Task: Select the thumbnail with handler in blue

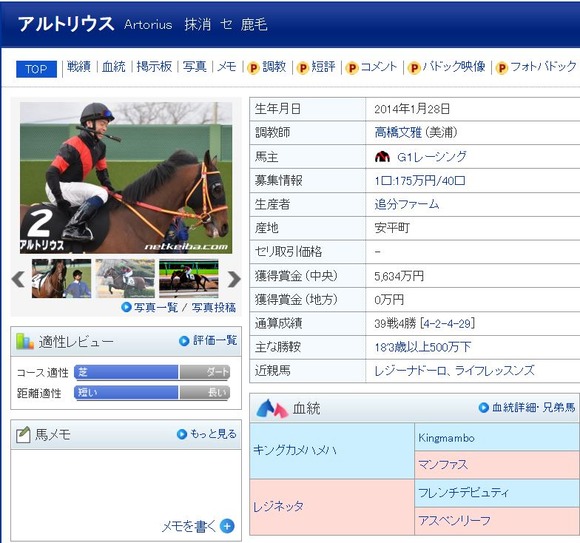Action: 61,279
